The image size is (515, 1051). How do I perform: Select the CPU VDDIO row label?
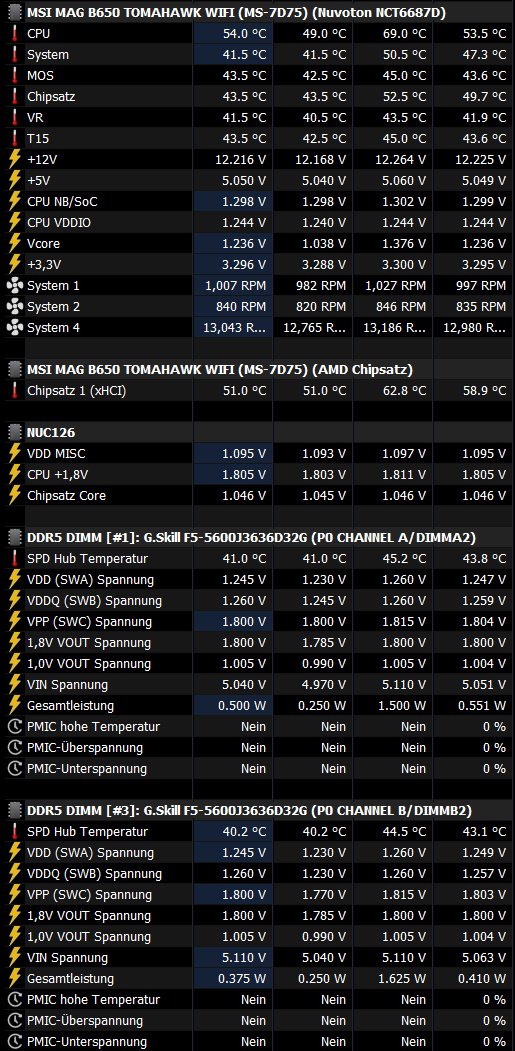(x=59, y=223)
